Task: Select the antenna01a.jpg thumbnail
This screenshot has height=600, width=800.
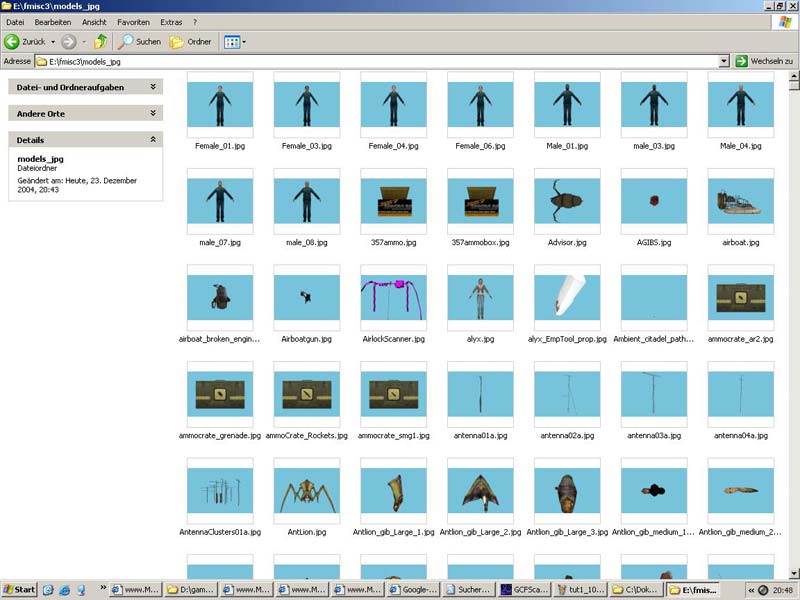Action: [480, 394]
